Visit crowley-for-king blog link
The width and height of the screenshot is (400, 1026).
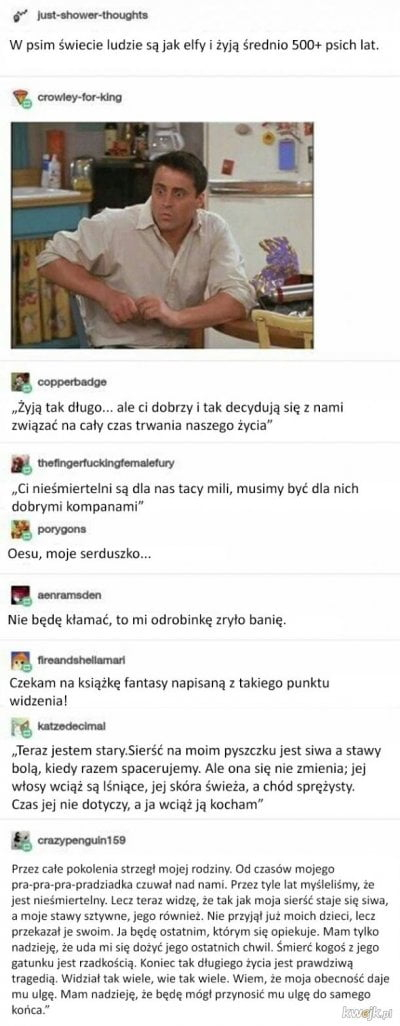tap(79, 97)
